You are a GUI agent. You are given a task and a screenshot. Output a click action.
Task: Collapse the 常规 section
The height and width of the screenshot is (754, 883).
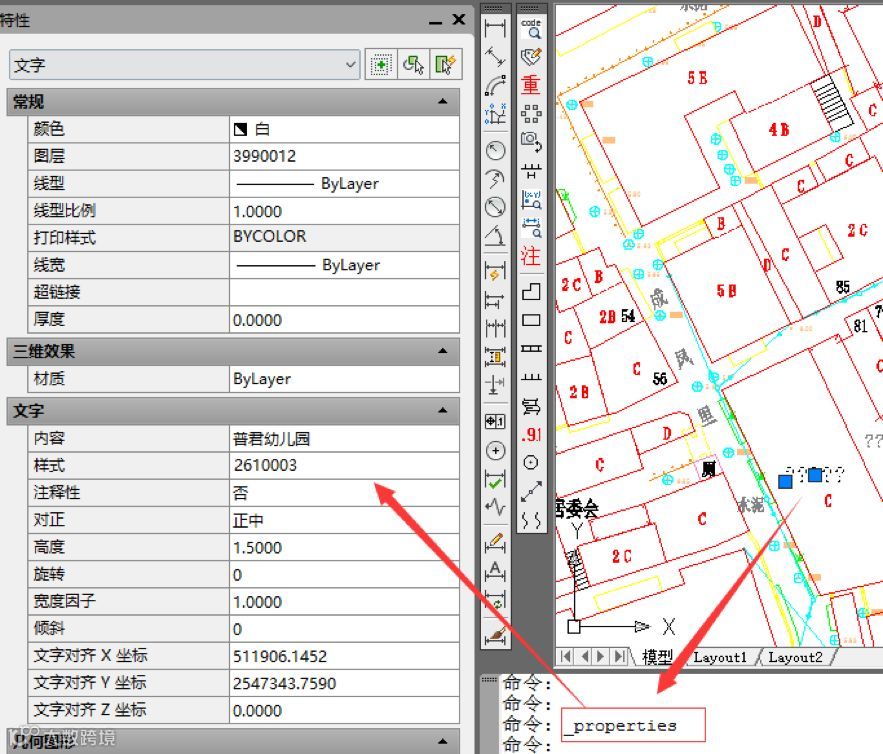pyautogui.click(x=443, y=102)
